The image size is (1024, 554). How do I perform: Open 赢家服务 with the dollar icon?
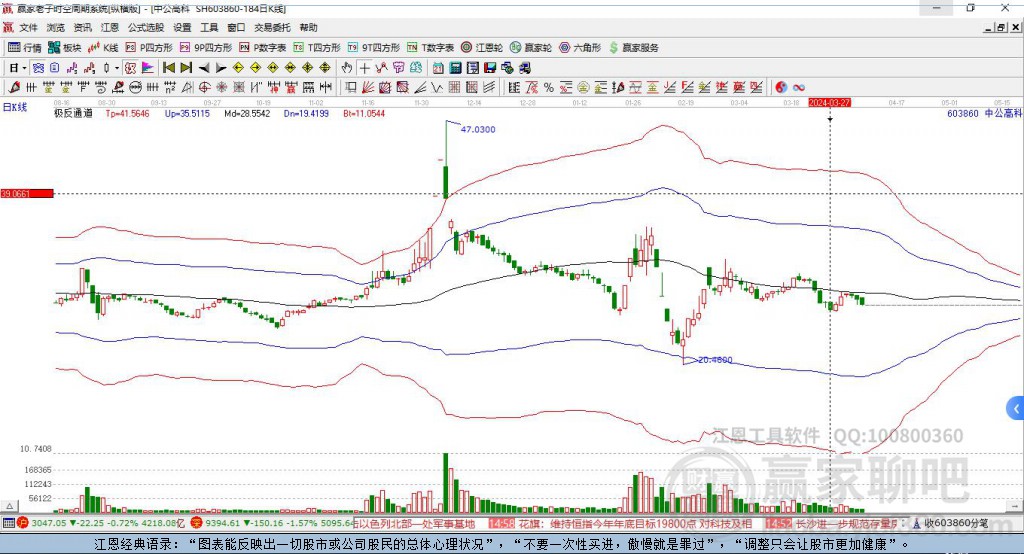[633, 48]
